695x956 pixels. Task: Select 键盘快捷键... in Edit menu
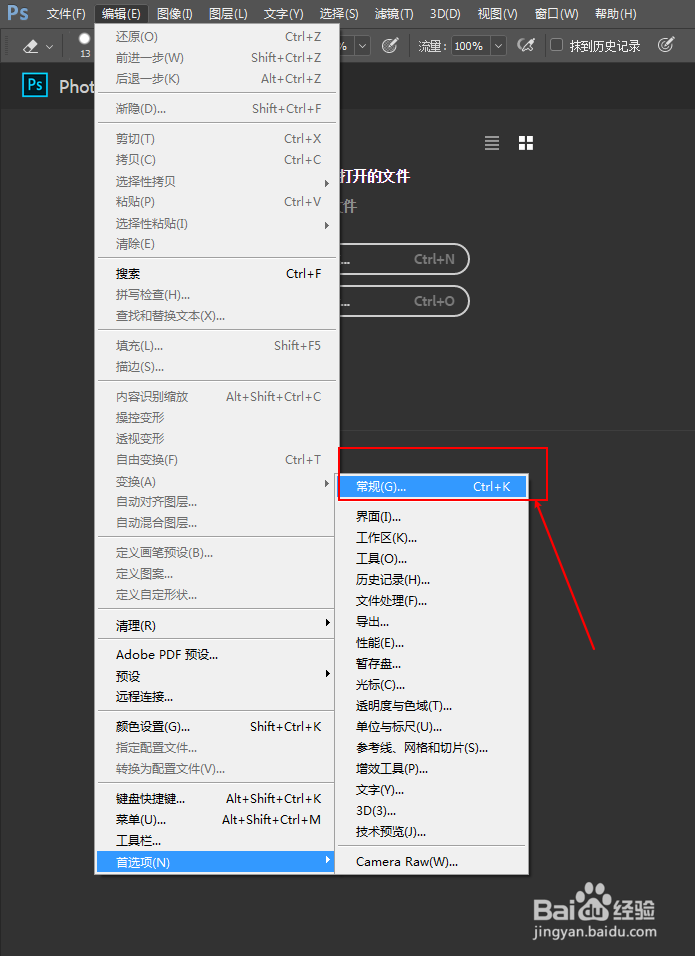click(216, 799)
